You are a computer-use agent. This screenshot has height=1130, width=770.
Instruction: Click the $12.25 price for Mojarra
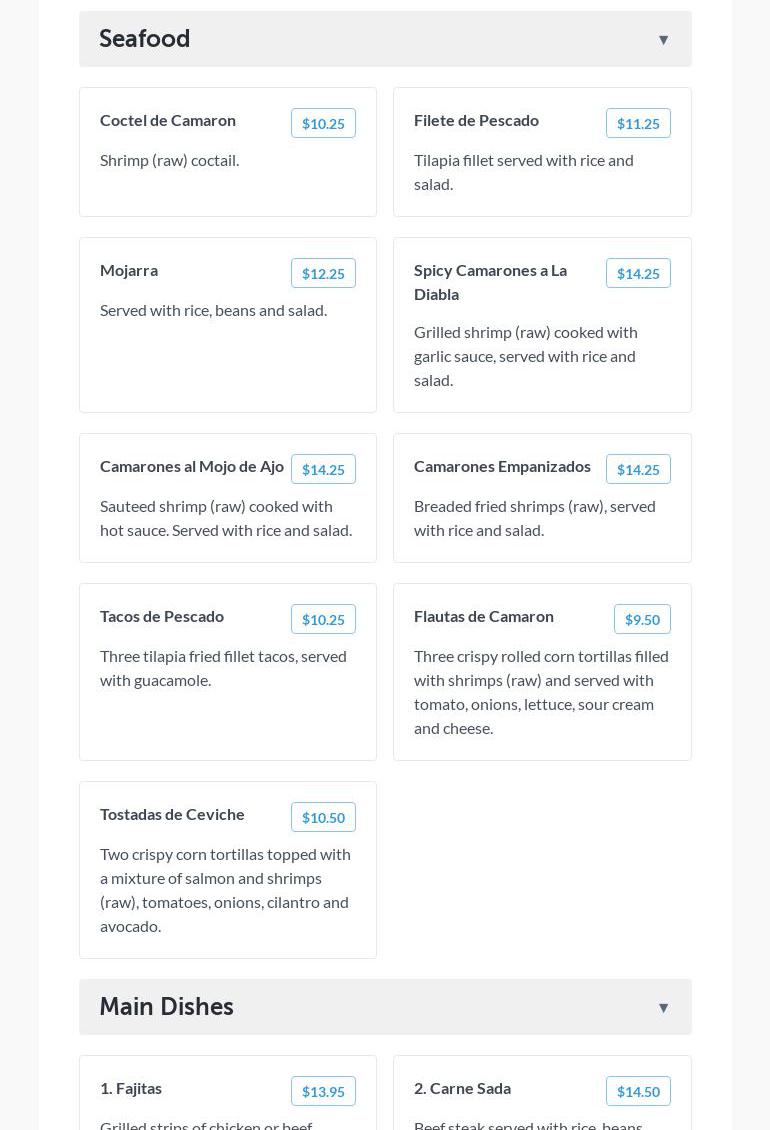click(323, 274)
